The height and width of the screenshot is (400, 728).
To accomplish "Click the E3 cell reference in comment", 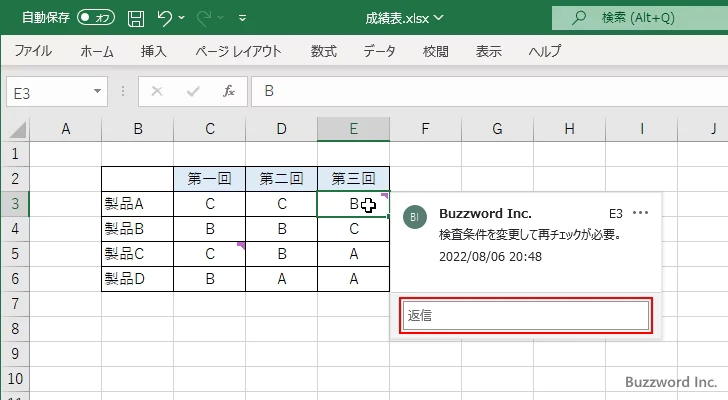I will (x=616, y=213).
